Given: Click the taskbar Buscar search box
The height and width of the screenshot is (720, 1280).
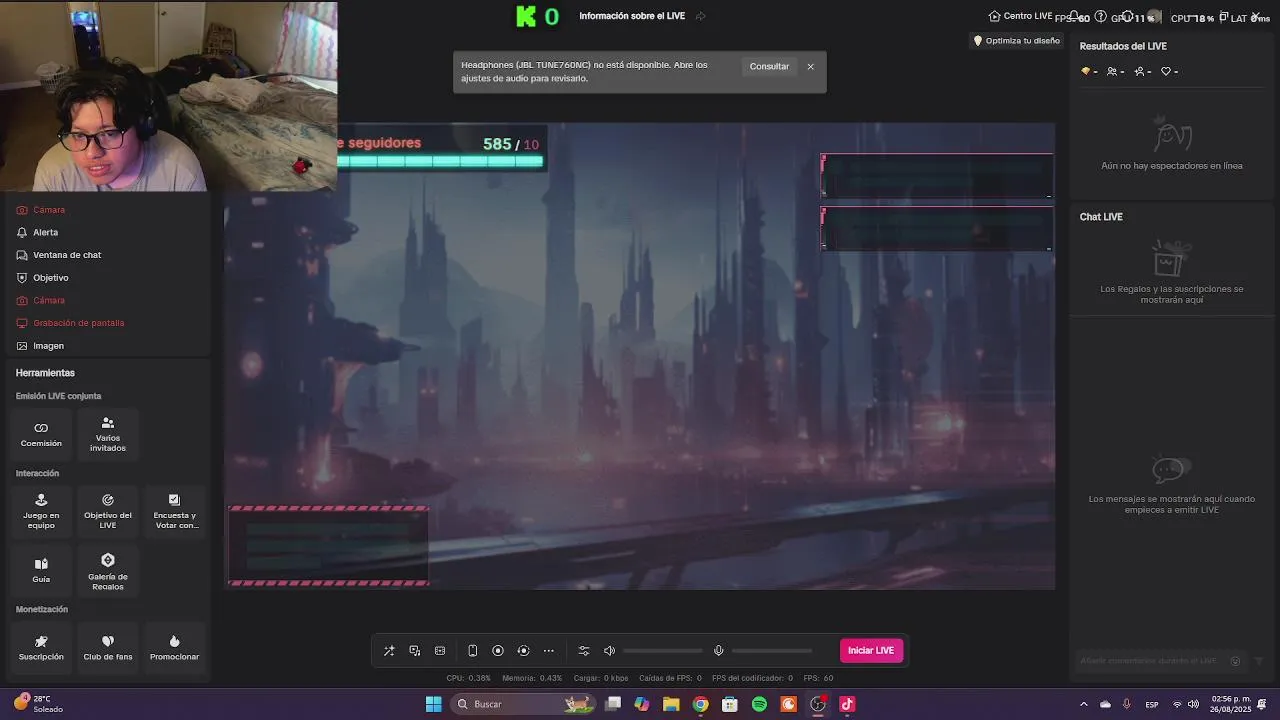Looking at the screenshot, I should 524,704.
